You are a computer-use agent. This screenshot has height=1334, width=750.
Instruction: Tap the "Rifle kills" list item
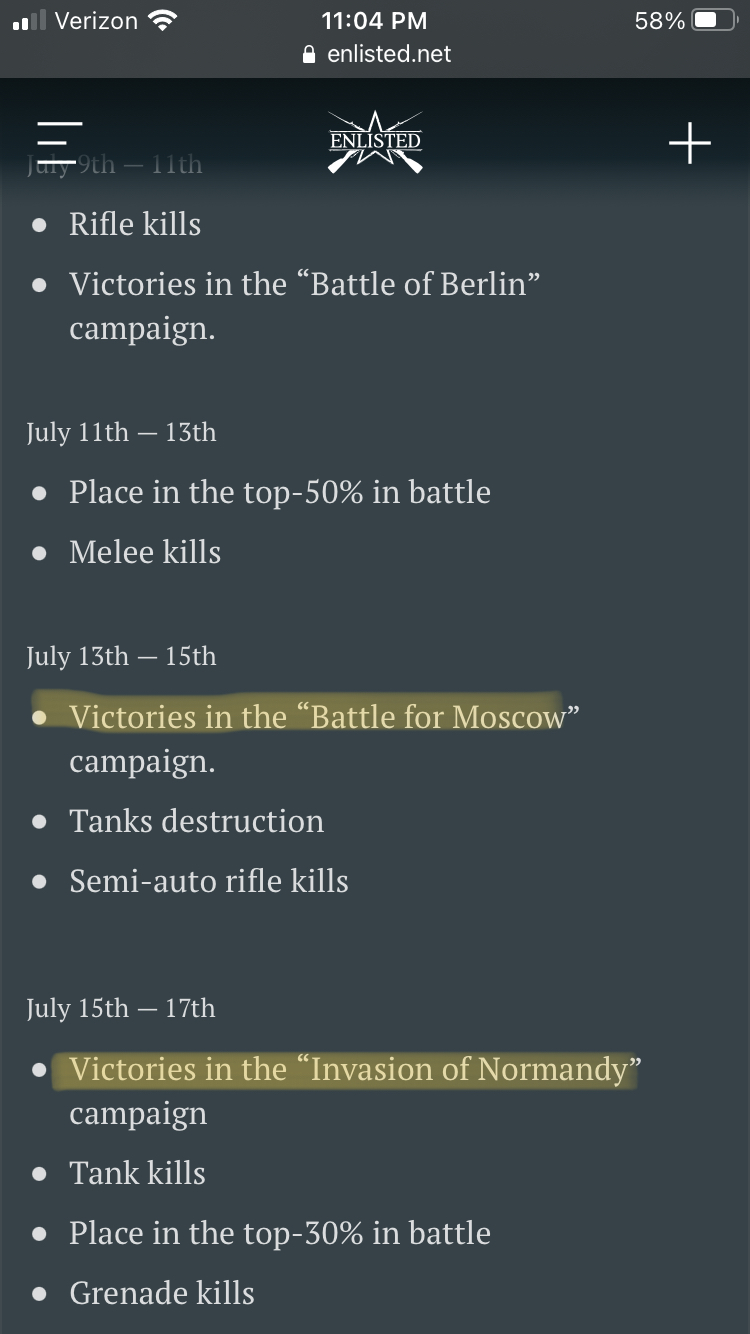[x=135, y=224]
